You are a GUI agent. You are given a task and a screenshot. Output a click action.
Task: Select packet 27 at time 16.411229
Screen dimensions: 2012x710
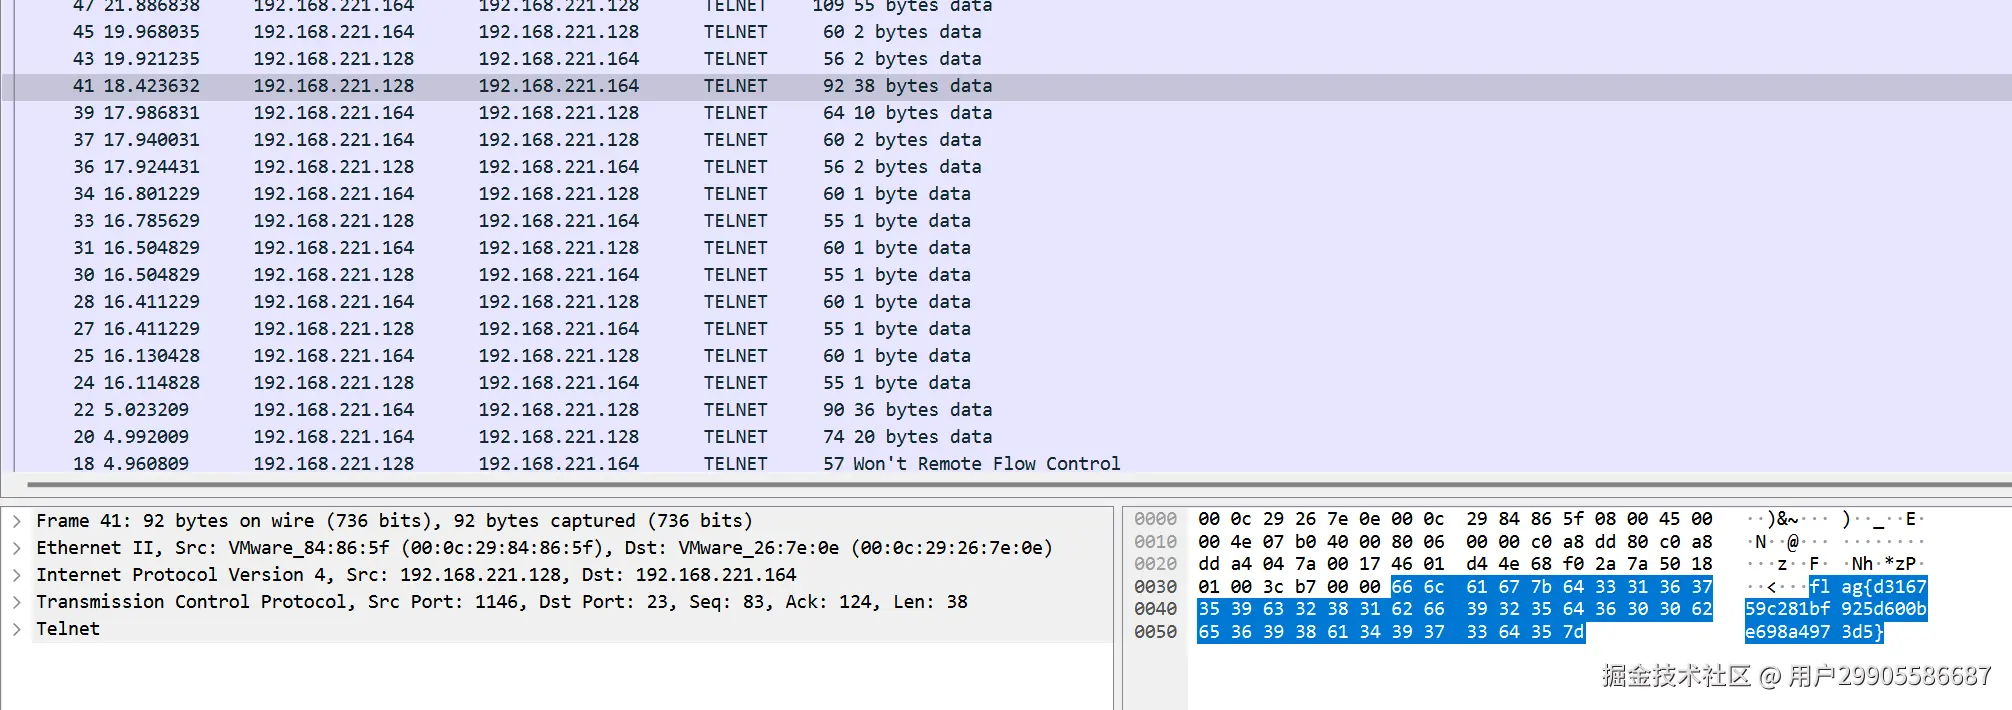[x=1006, y=329]
